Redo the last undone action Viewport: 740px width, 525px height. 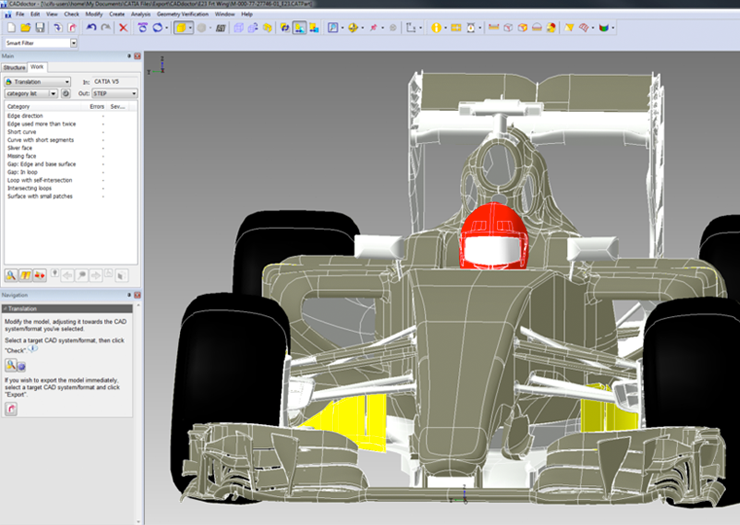[106, 28]
